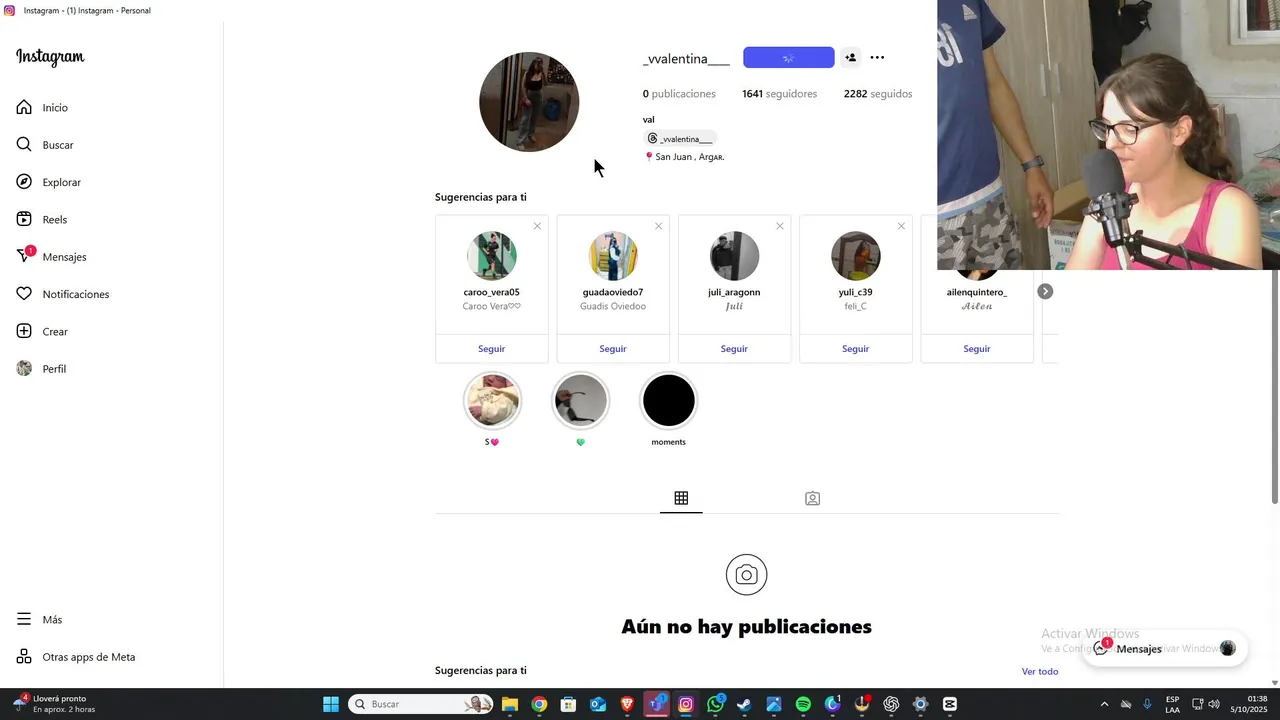This screenshot has height=720, width=1280.
Task: Open juli_aragonn avatar
Action: pos(734,256)
